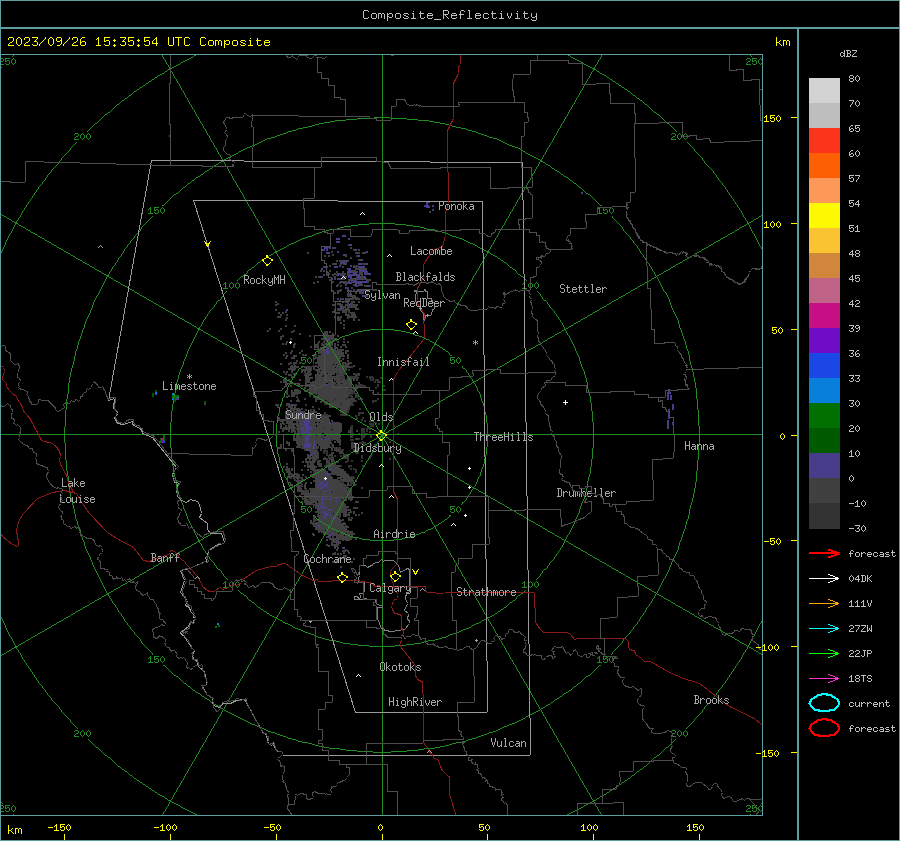Click the Strathmore label
Screen dimensions: 900x841
(486, 592)
